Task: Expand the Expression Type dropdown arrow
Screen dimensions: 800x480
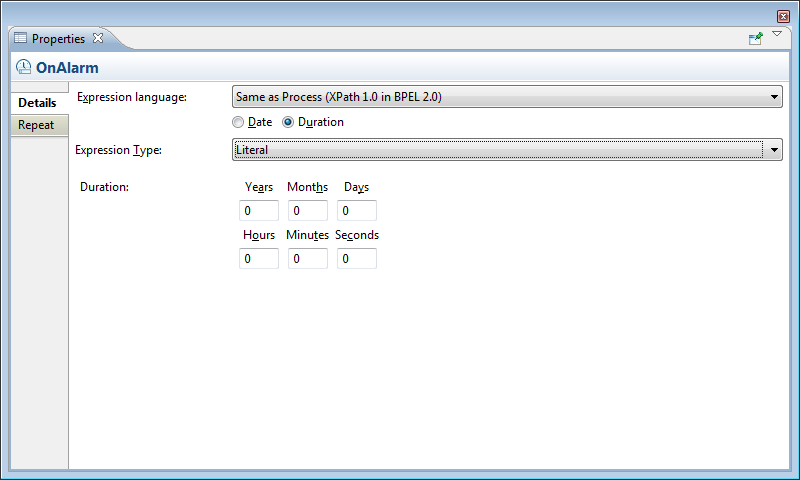Action: (x=774, y=150)
